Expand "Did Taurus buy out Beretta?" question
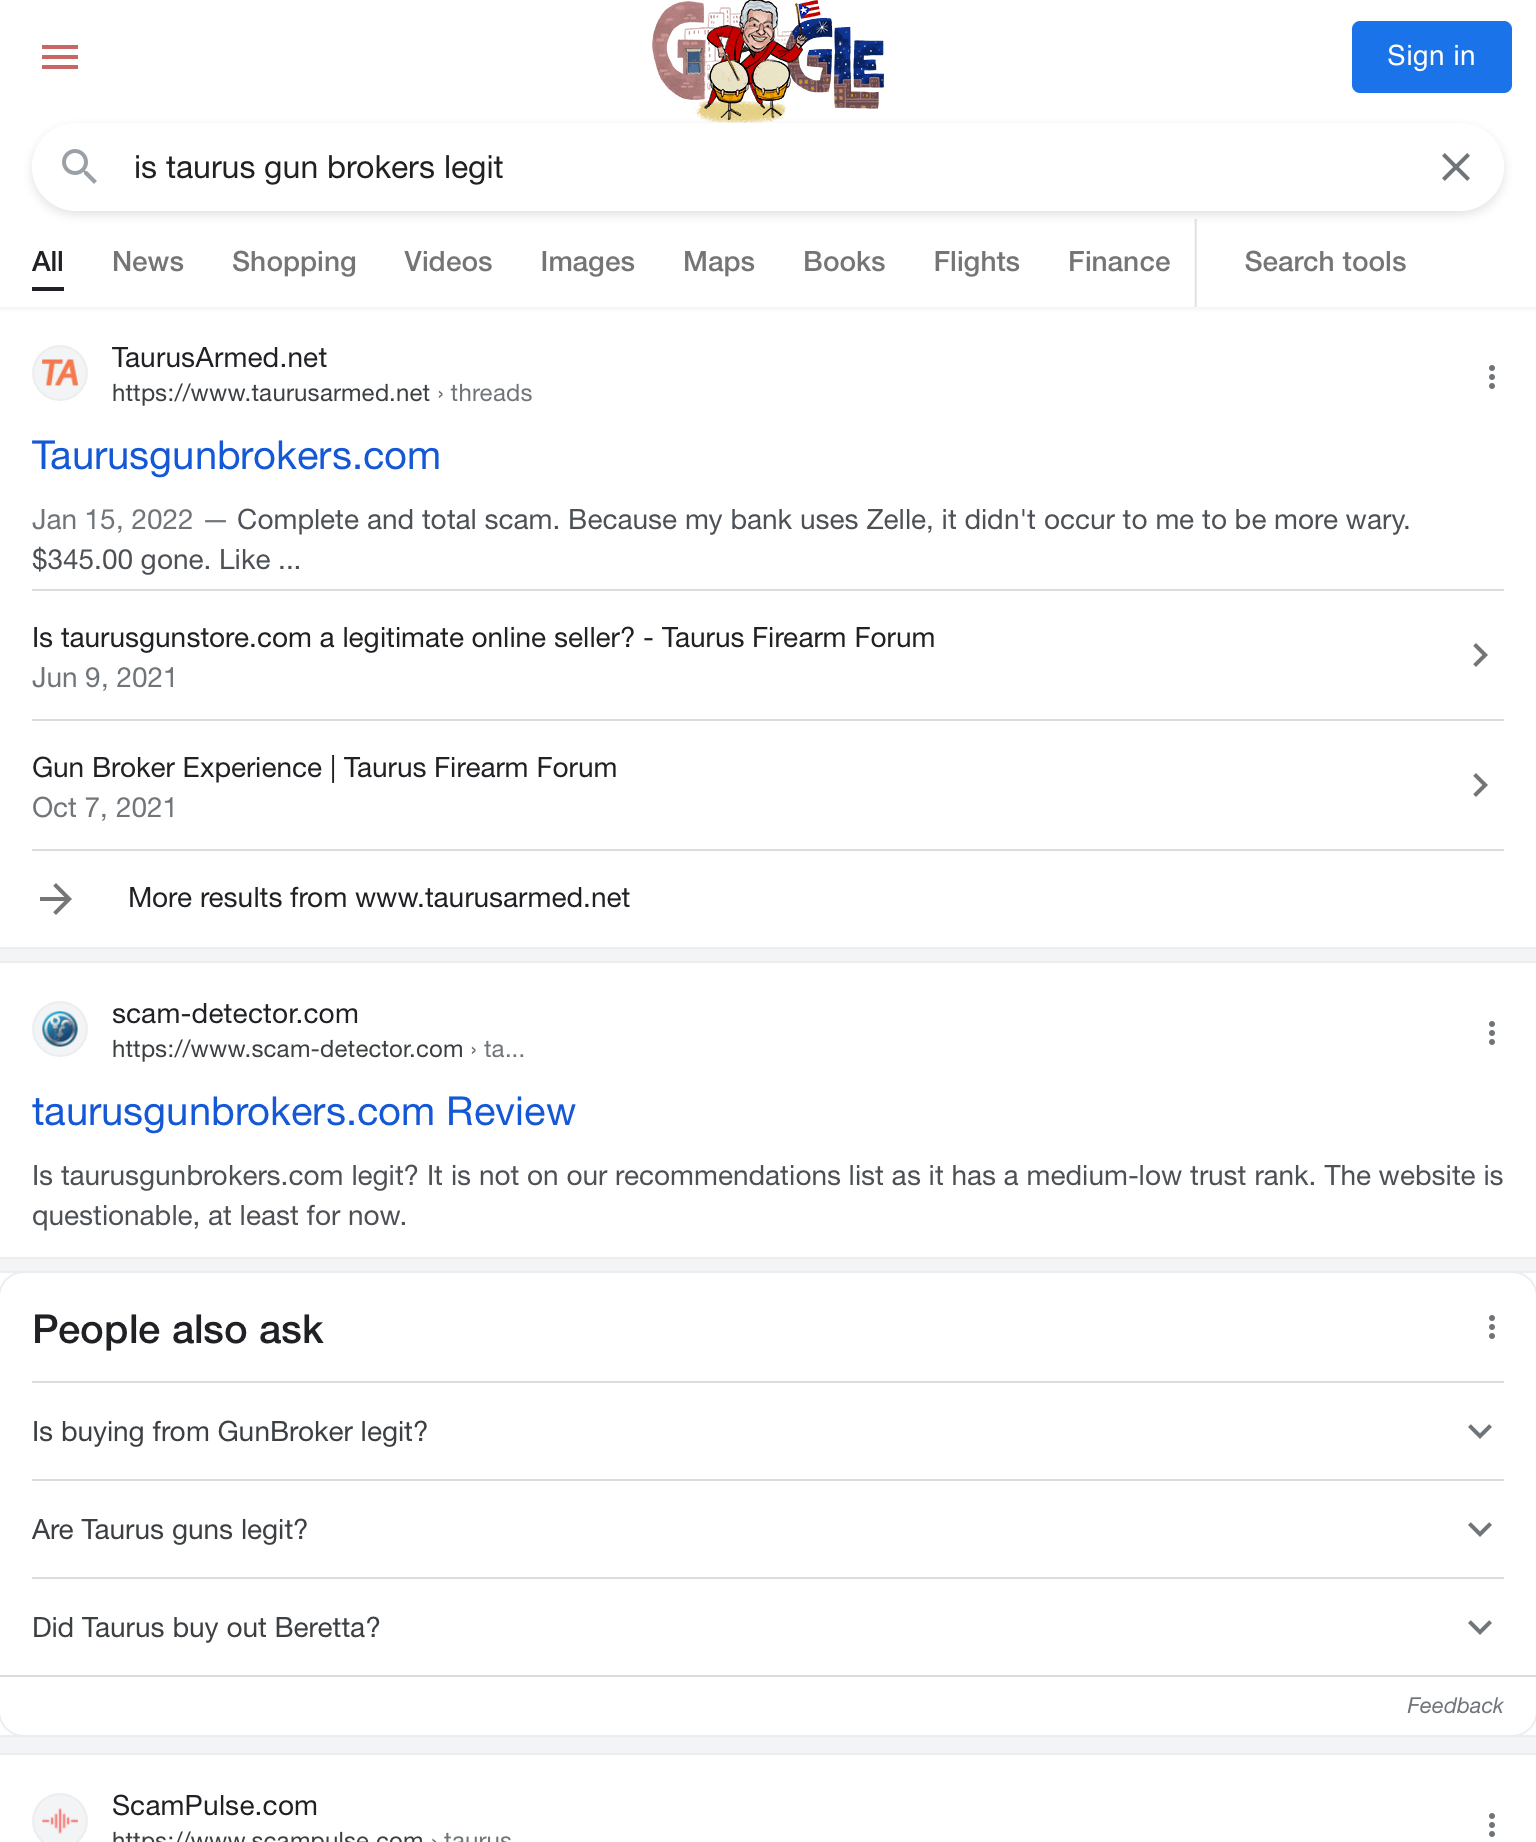The height and width of the screenshot is (1842, 1536). tap(768, 1627)
